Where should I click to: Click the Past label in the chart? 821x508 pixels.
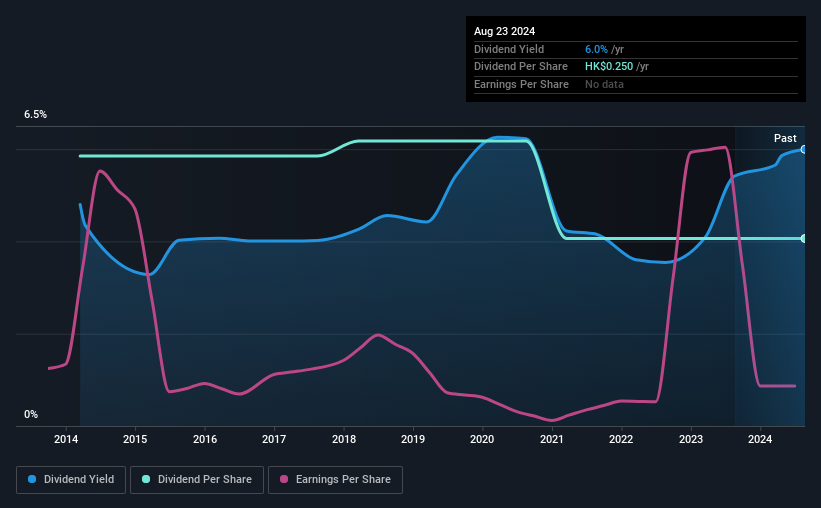(785, 138)
